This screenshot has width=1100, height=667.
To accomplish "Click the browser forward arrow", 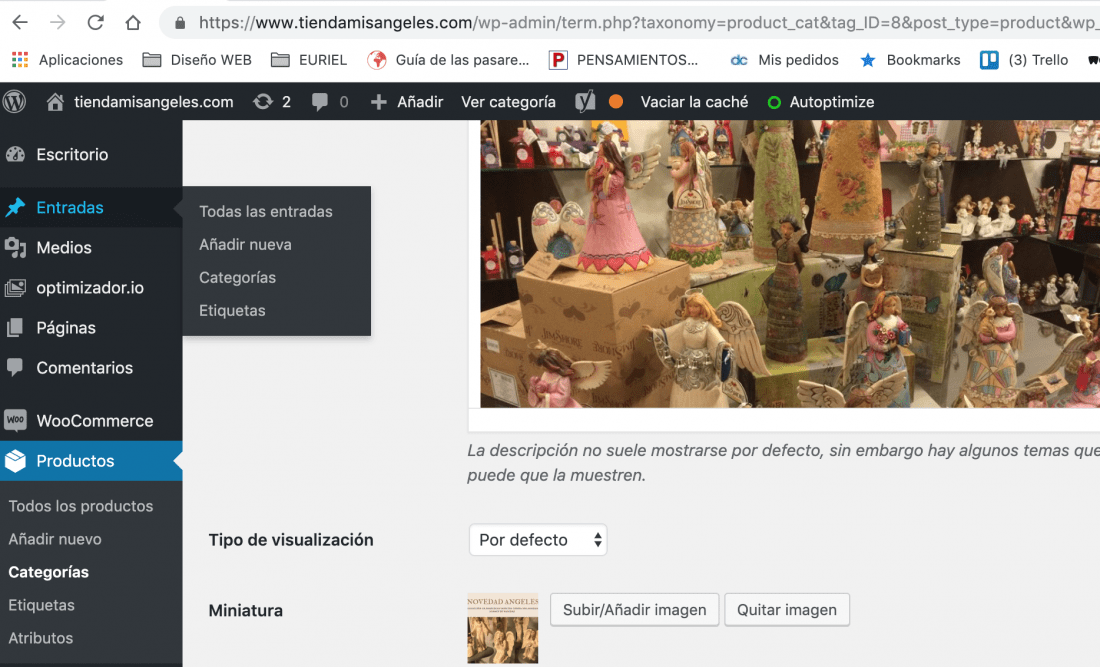I will [58, 22].
